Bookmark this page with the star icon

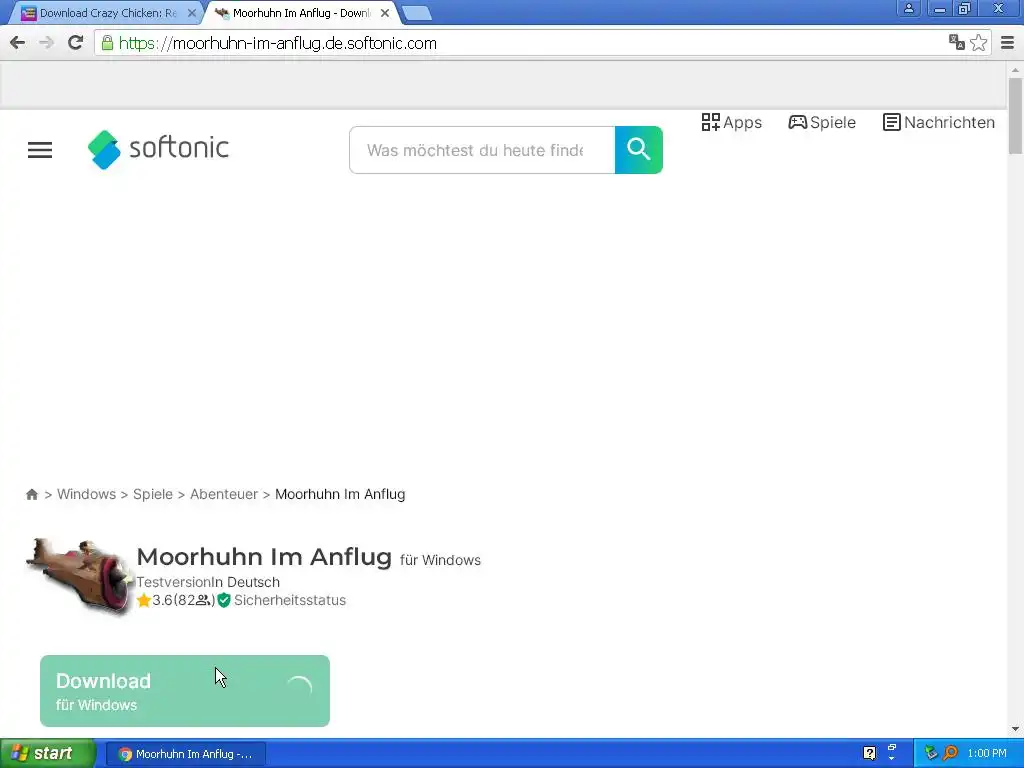tap(978, 42)
